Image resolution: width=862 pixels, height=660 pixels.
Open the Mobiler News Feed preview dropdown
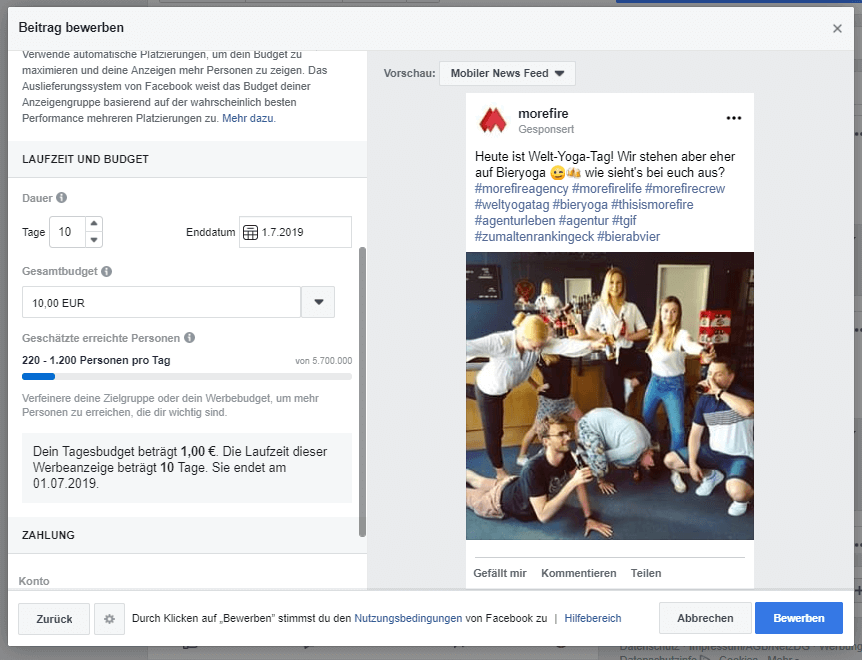[507, 73]
